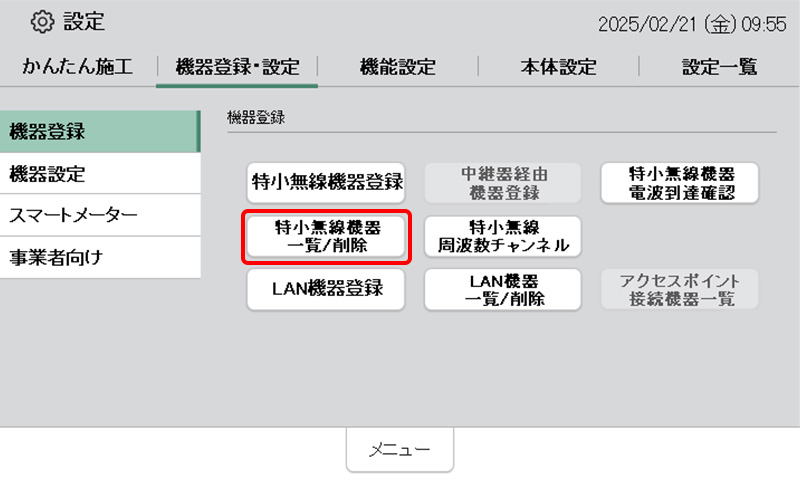This screenshot has height=480, width=800.
Task: Switch to かんたん施工 tab
Action: pyautogui.click(x=78, y=67)
